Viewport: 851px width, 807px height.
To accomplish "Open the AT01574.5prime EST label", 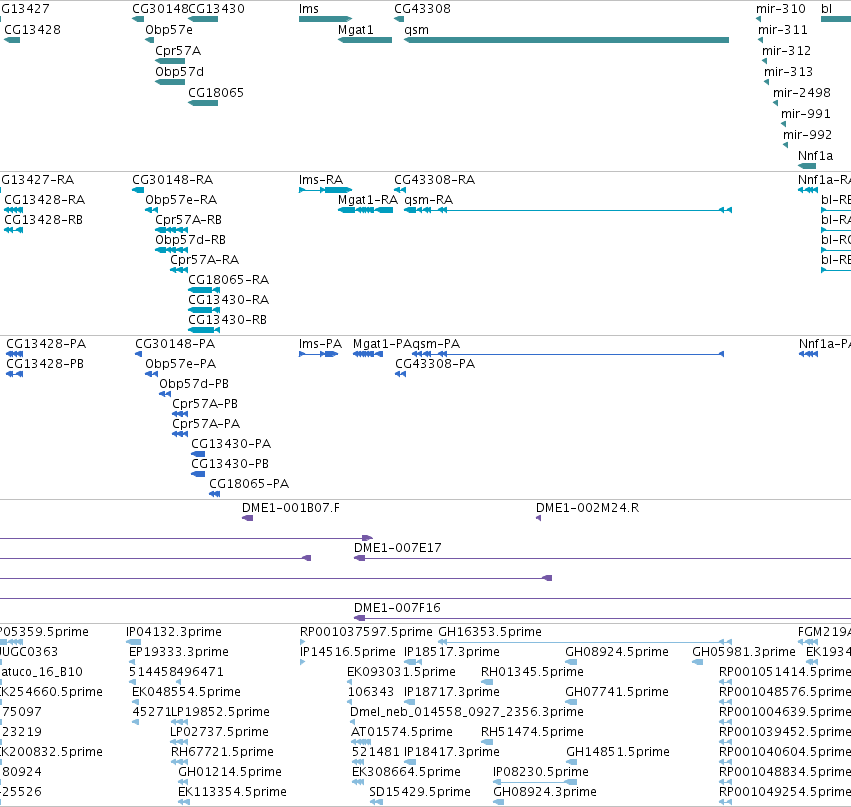I will tap(402, 732).
